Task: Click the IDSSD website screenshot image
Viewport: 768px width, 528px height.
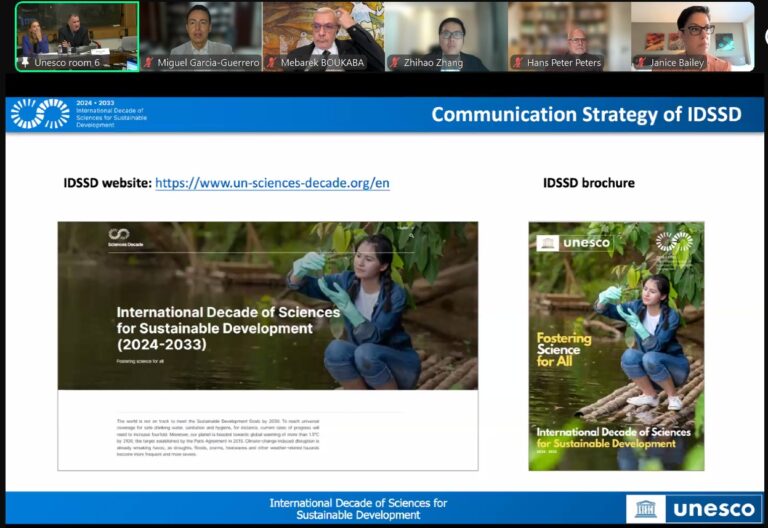Action: tap(268, 346)
